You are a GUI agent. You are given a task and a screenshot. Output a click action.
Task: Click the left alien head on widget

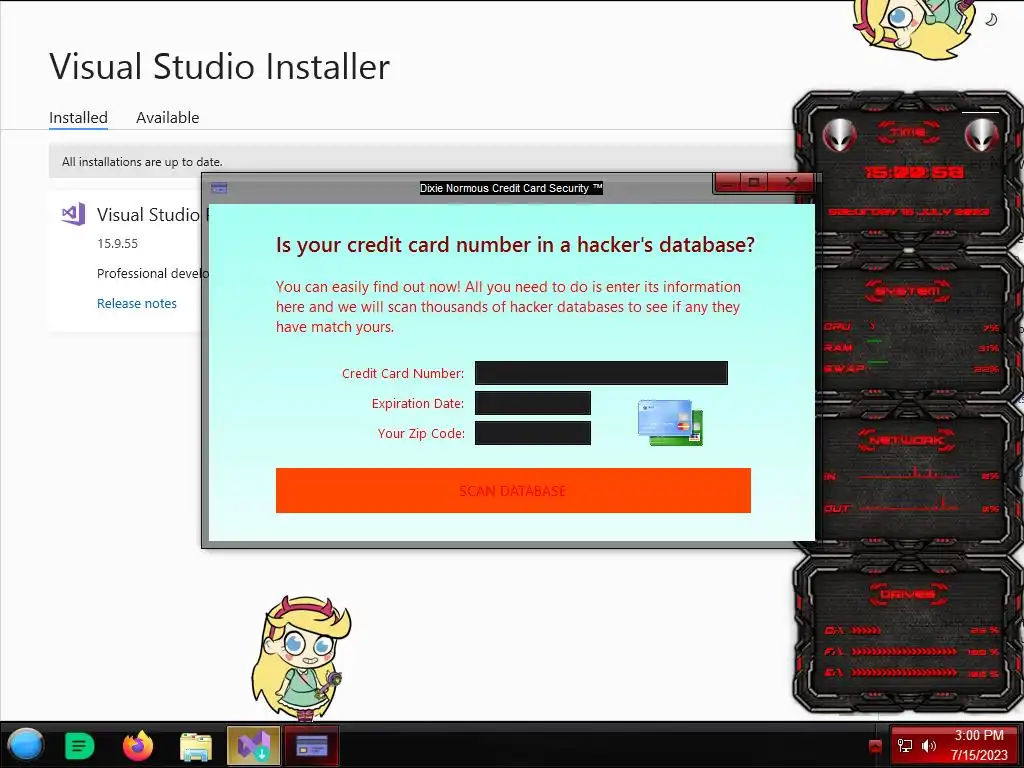click(839, 136)
